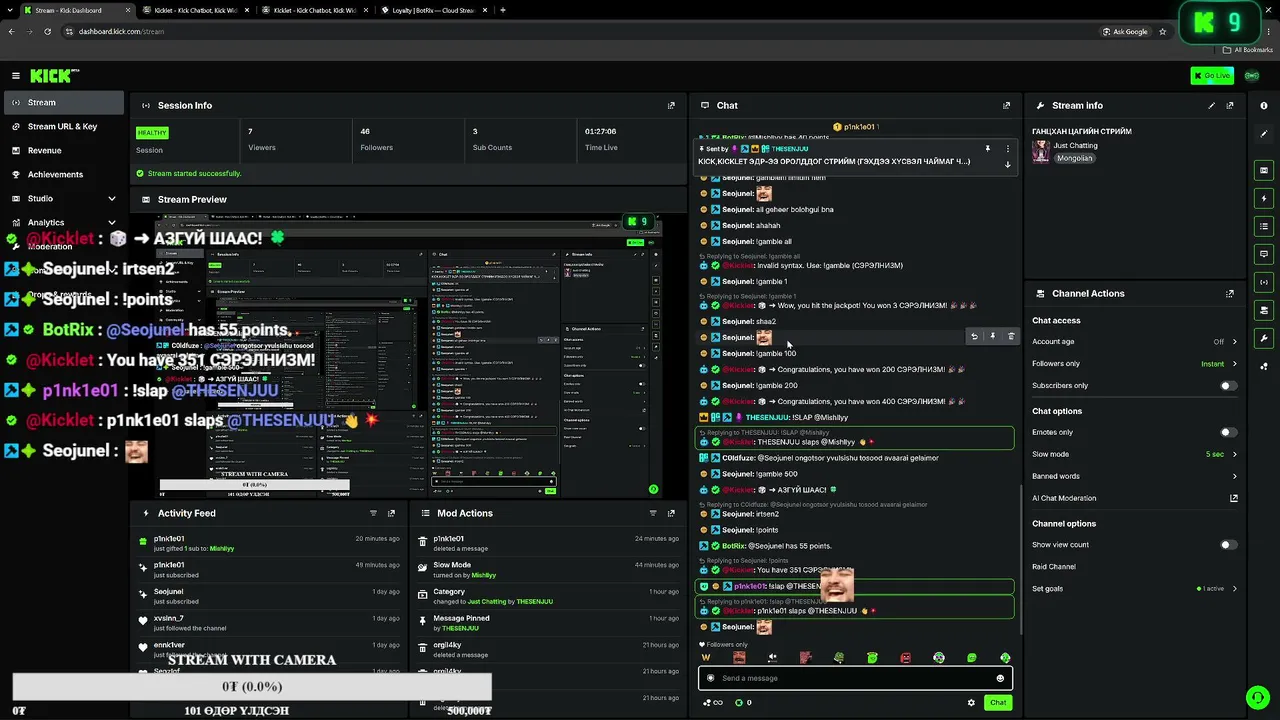Click the Send a message input field
This screenshot has height=720, width=1280.
[x=855, y=678]
